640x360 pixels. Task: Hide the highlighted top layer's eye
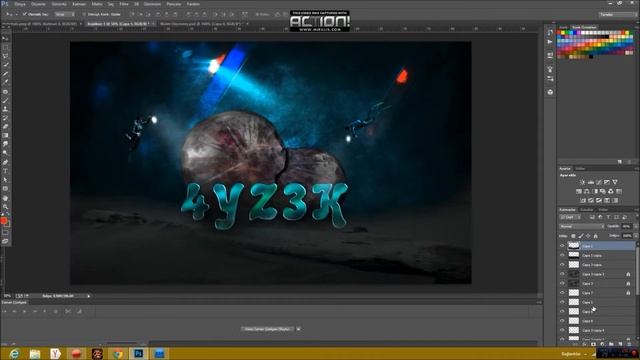[x=562, y=246]
